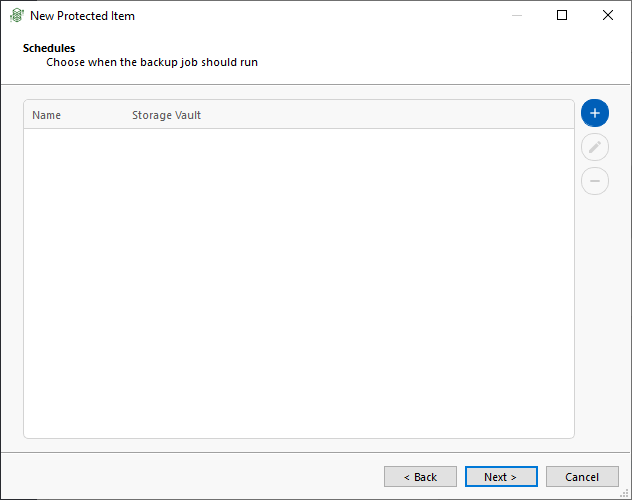The width and height of the screenshot is (632, 500).
Task: Click the 'Choose when the backup job should run' text
Action: coord(152,62)
